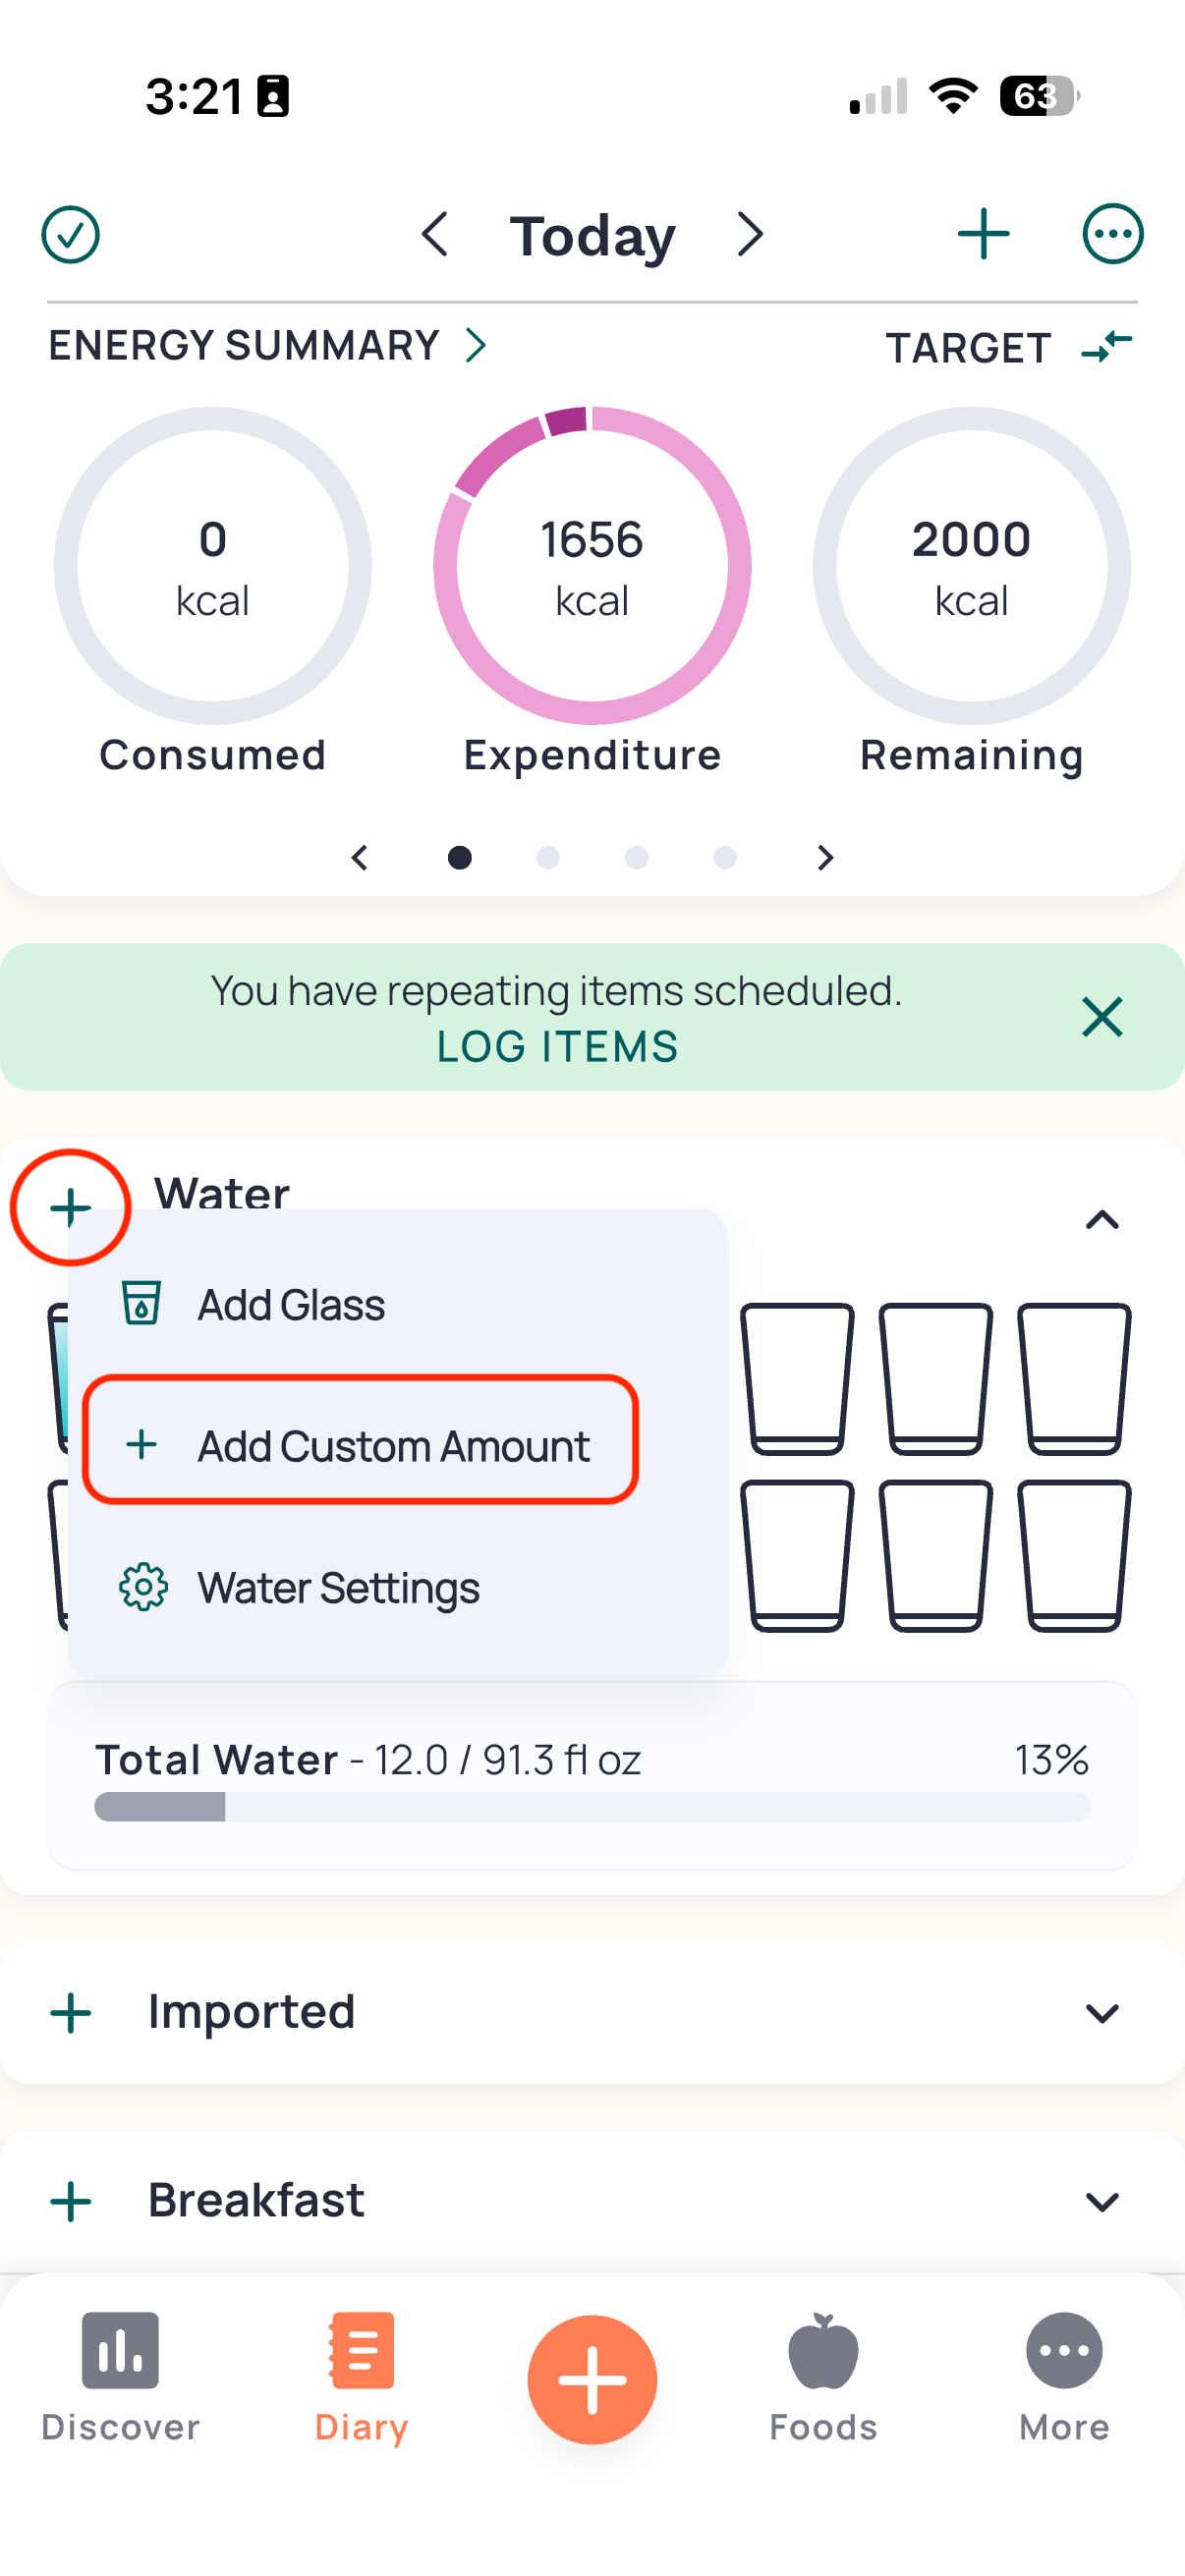
Task: Toggle the last empty glass in bottom row
Action: point(1074,1555)
